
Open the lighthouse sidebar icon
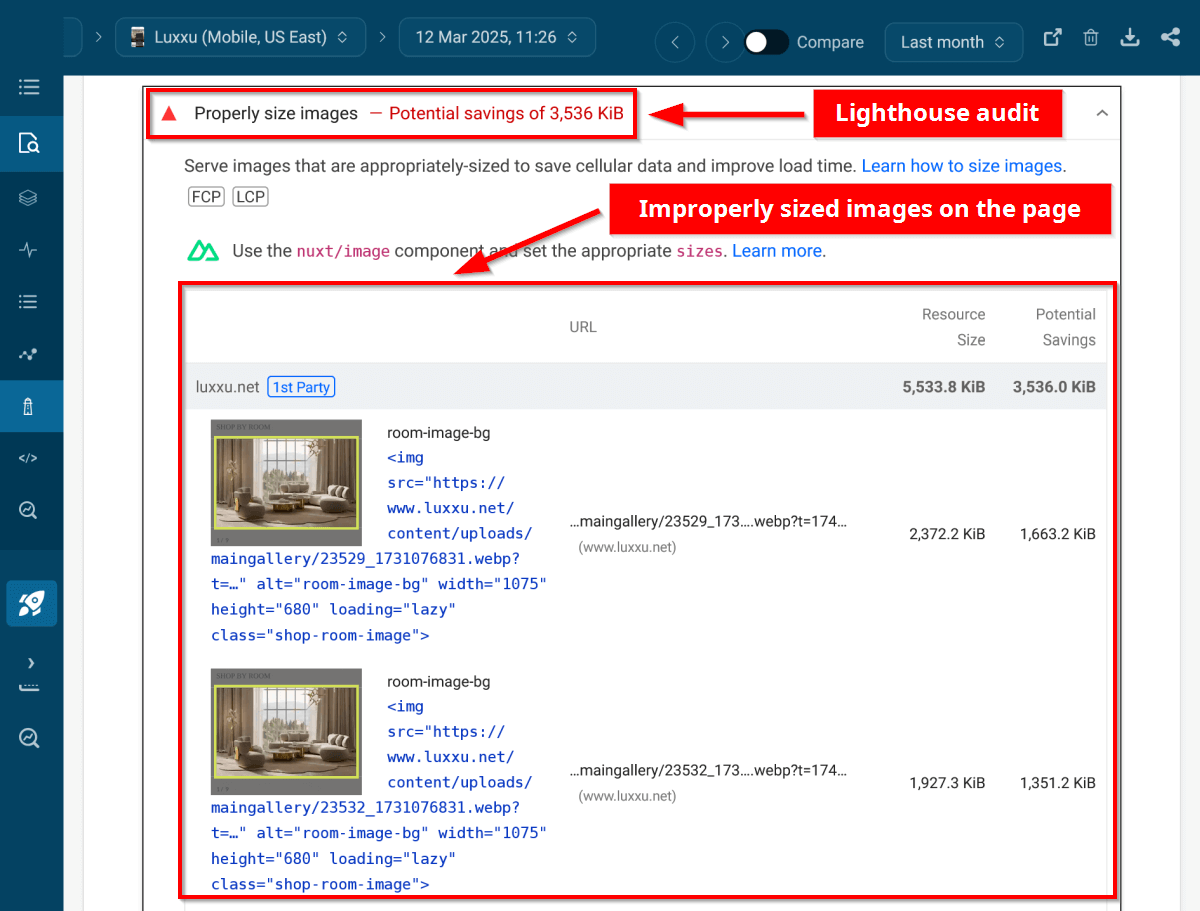tap(29, 406)
